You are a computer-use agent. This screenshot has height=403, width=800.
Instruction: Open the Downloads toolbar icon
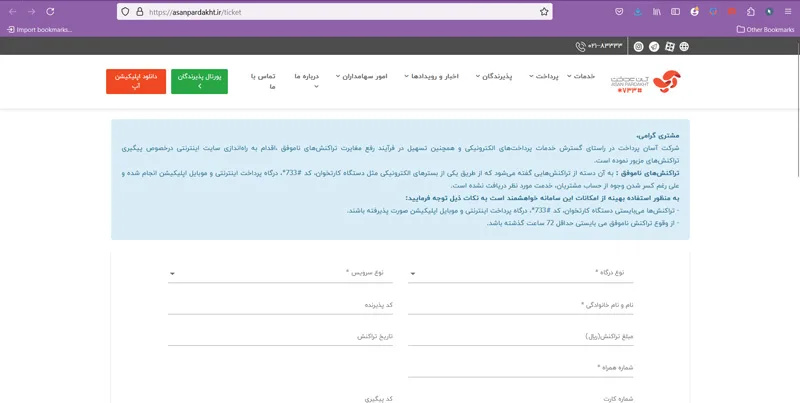click(638, 12)
